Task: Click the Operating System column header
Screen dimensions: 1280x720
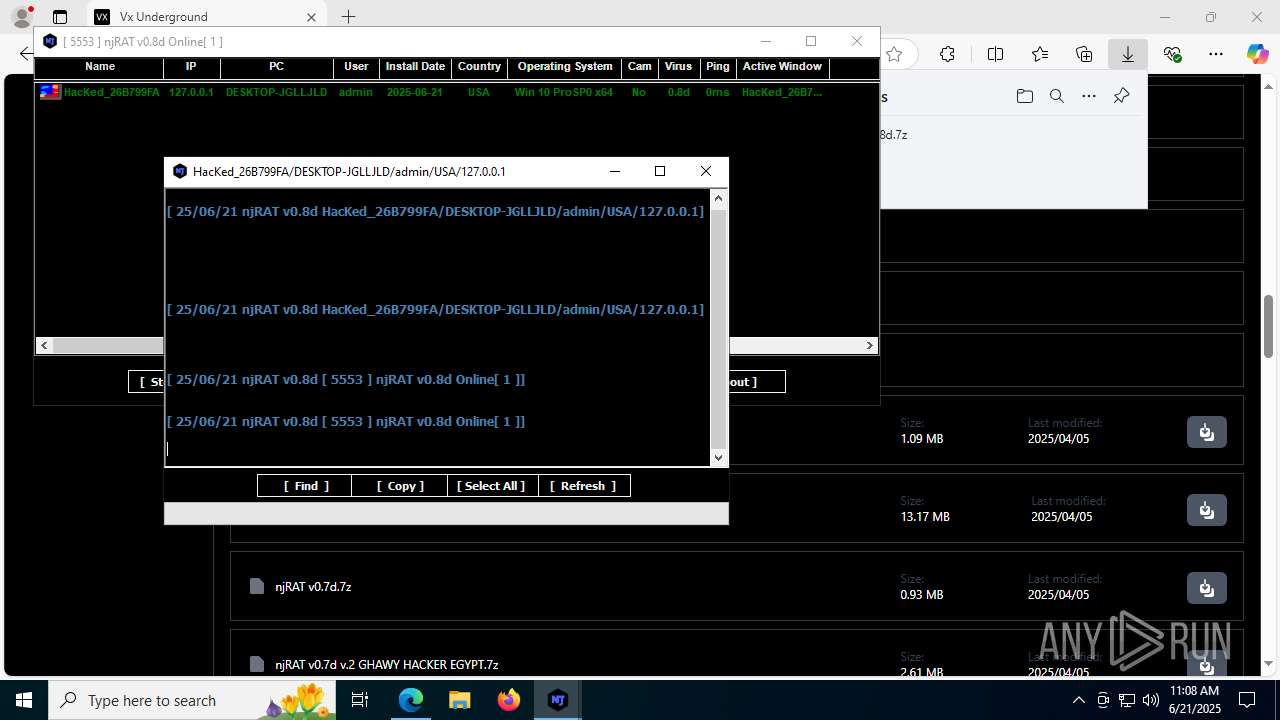Action: pyautogui.click(x=565, y=67)
